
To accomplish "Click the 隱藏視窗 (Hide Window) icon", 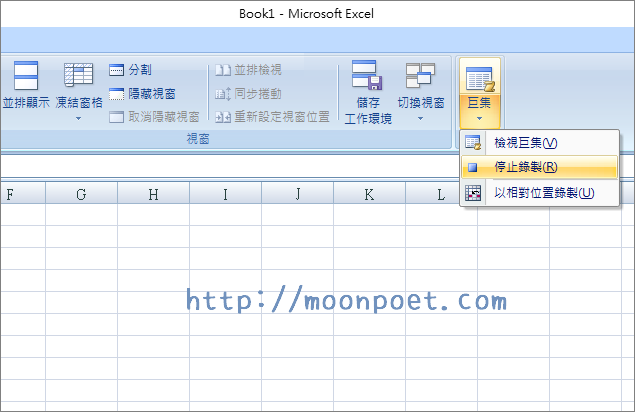I will [117, 94].
